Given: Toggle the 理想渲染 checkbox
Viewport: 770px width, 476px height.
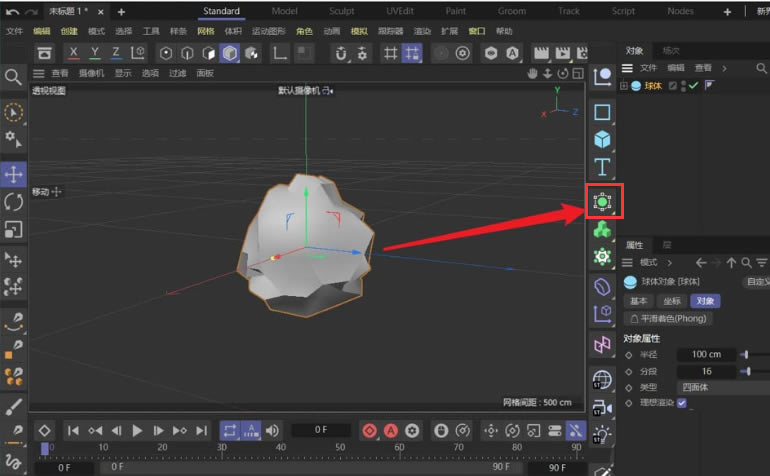Looking at the screenshot, I should pyautogui.click(x=682, y=403).
